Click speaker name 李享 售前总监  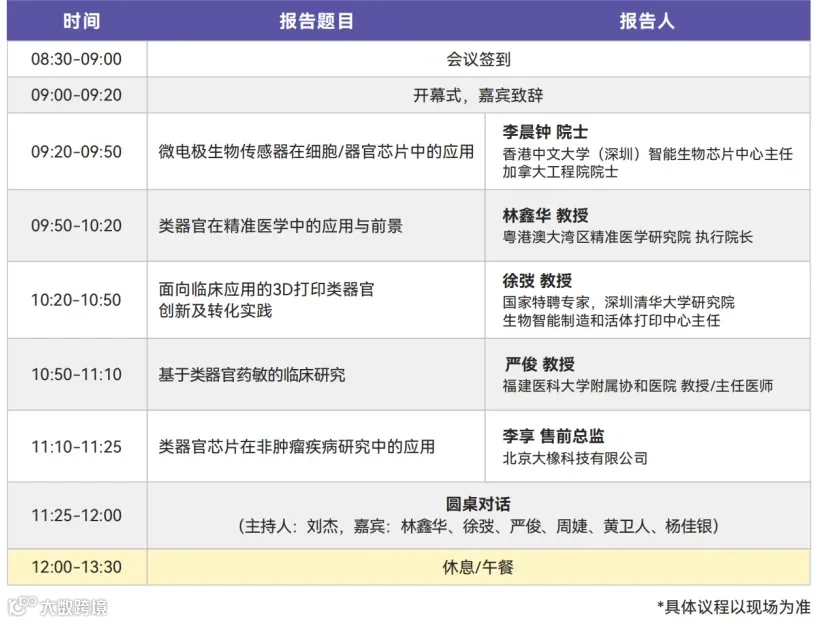pyautogui.click(x=554, y=436)
